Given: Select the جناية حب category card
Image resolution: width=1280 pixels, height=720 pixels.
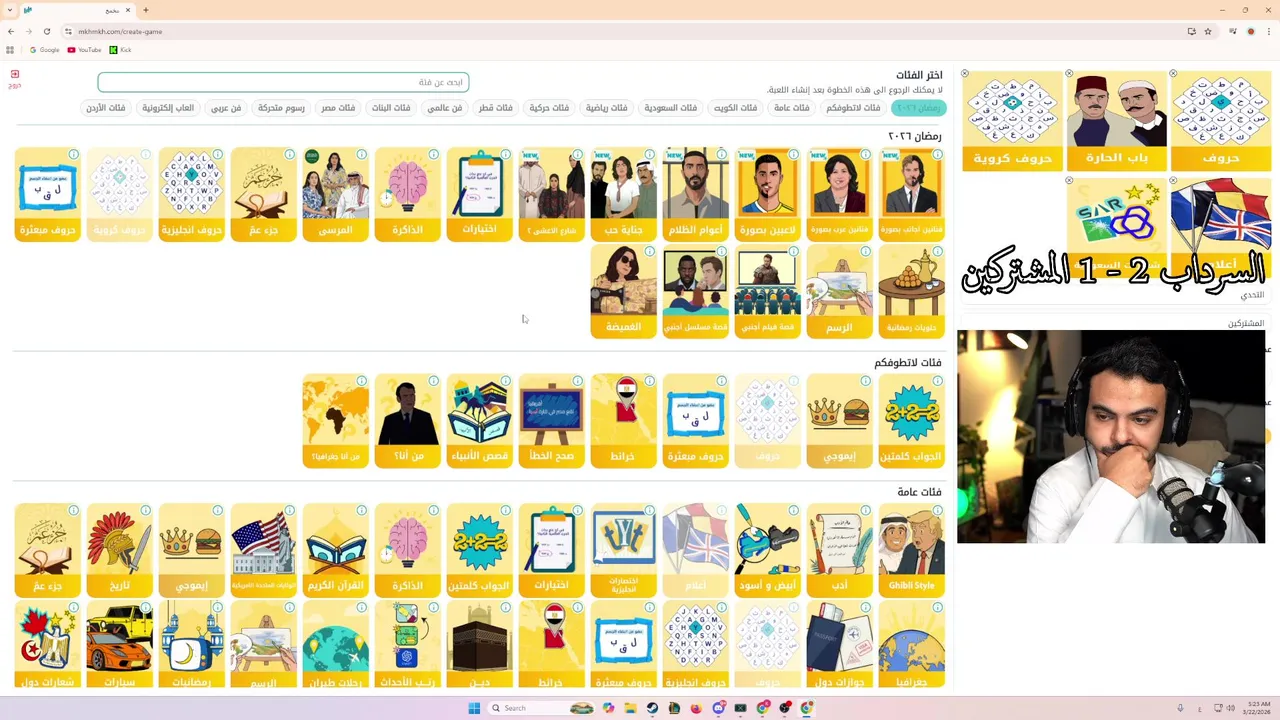Looking at the screenshot, I should pos(623,195).
